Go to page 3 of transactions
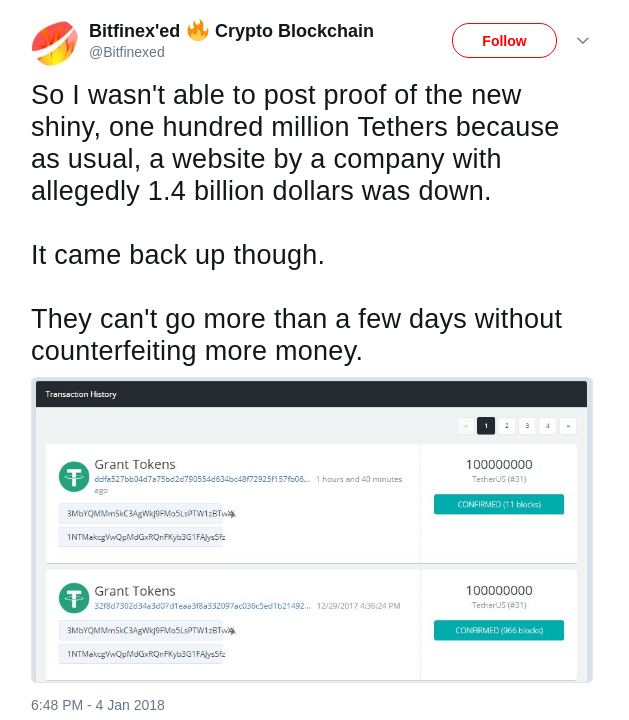The height and width of the screenshot is (720, 629). coord(527,426)
